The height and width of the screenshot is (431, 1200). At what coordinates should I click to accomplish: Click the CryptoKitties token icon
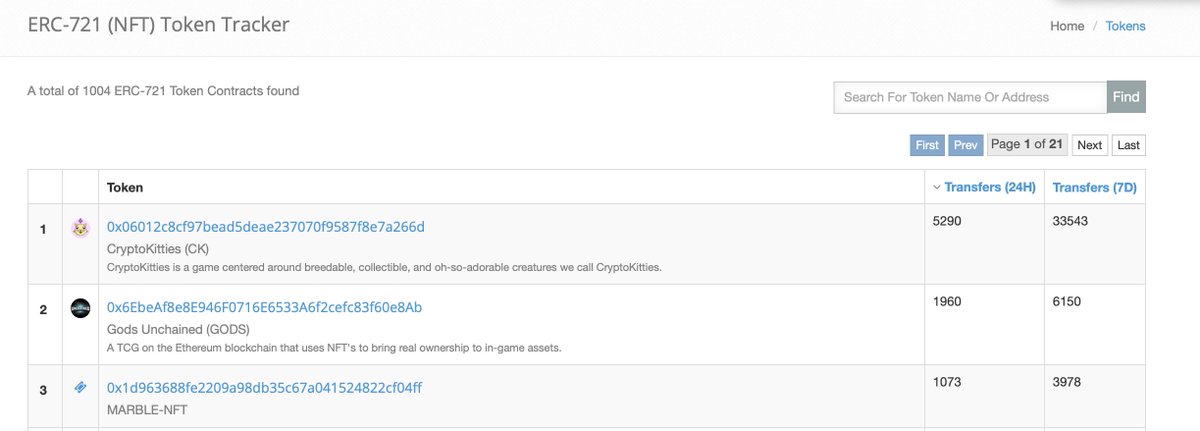click(x=81, y=229)
